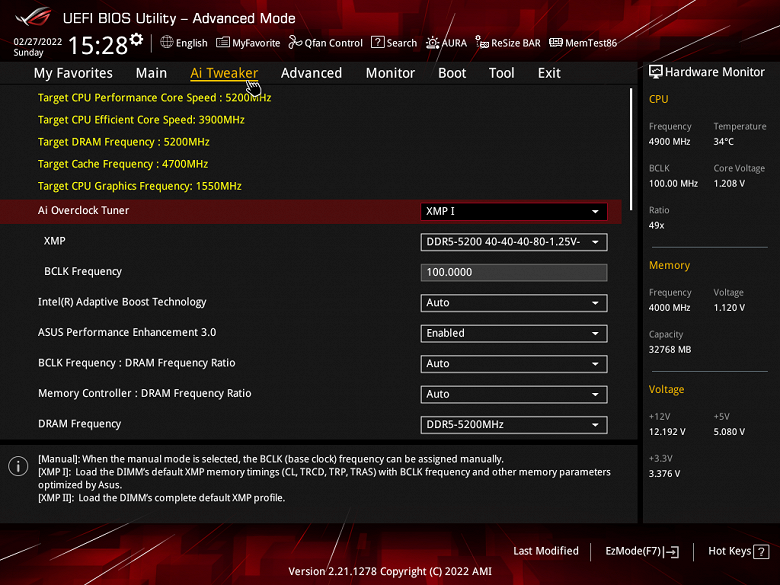This screenshot has width=780, height=585.
Task: Click the BCLK Frequency 100.0000 field
Action: (514, 272)
